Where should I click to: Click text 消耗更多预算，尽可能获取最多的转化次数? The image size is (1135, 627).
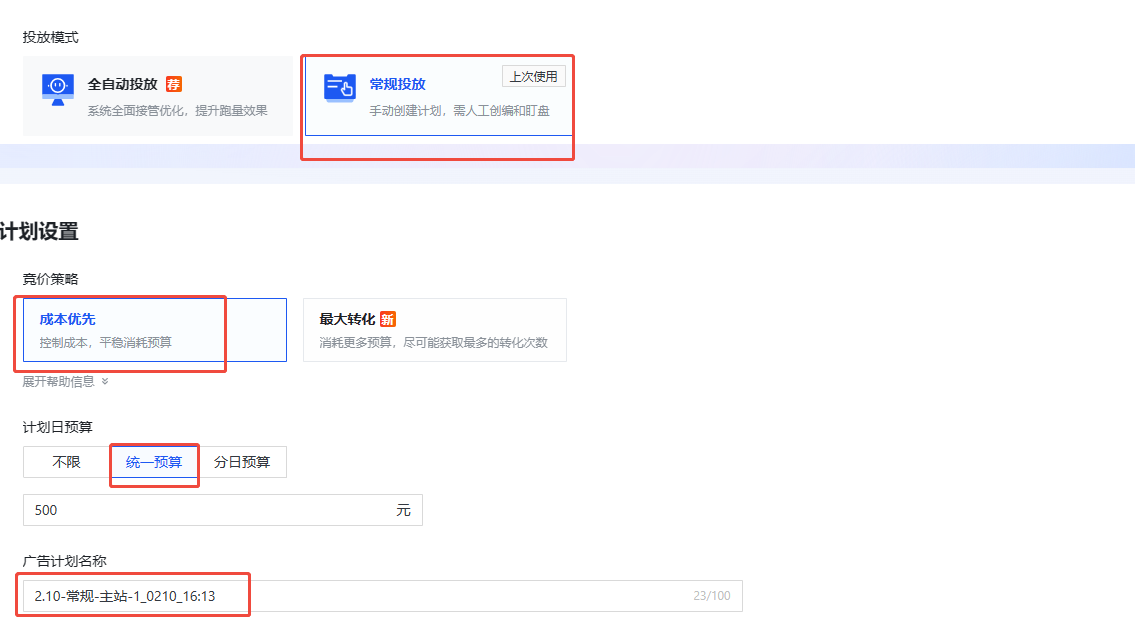click(x=434, y=342)
